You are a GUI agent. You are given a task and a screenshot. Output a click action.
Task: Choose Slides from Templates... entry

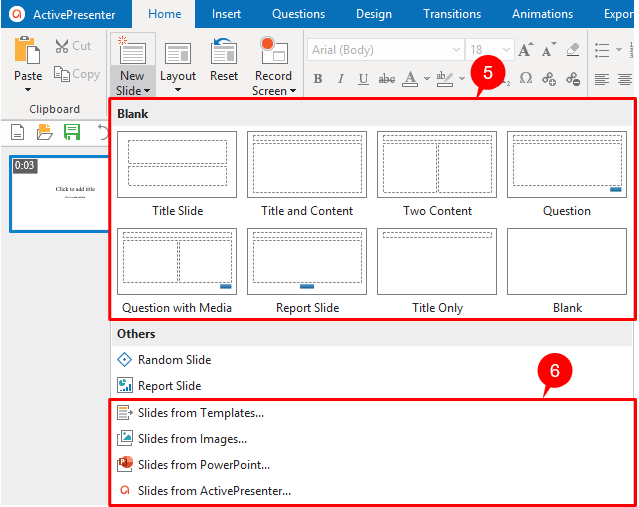pos(201,413)
